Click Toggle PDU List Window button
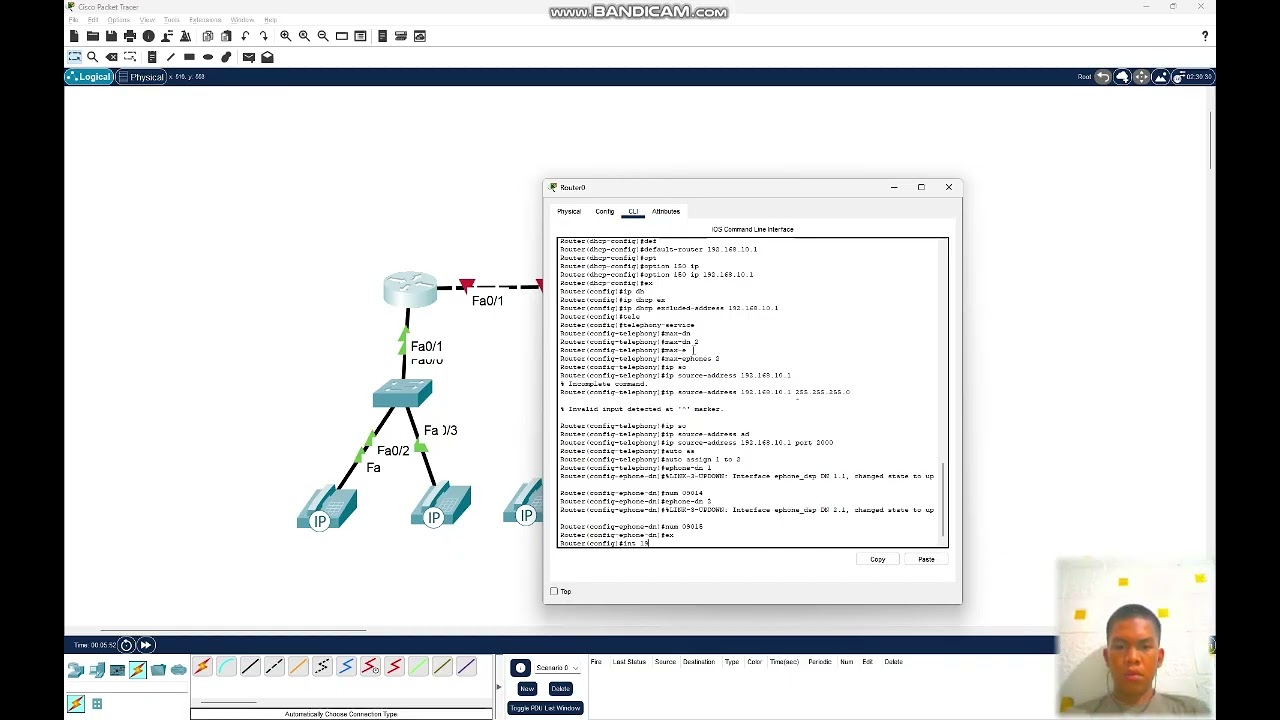 click(x=545, y=708)
